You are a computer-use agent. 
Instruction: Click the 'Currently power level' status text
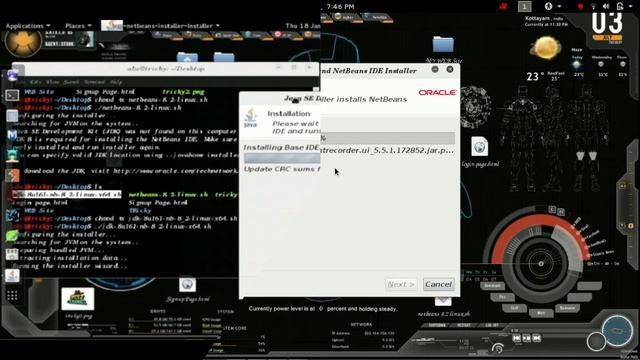[x=323, y=309]
